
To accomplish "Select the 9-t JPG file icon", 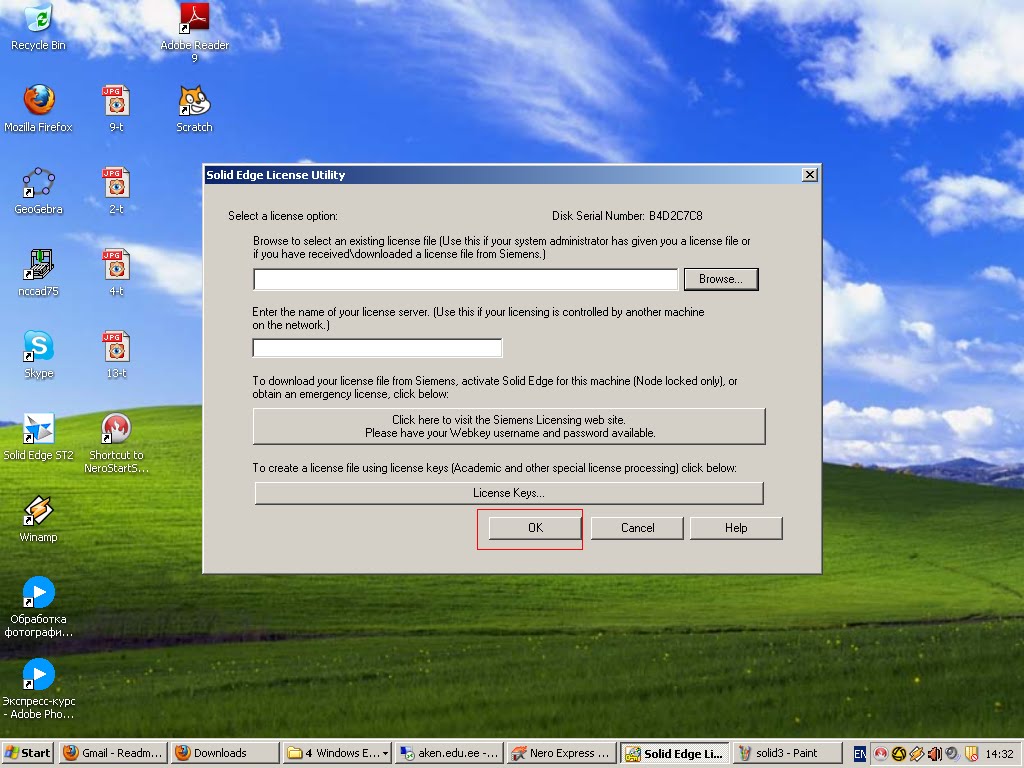I will (x=116, y=108).
